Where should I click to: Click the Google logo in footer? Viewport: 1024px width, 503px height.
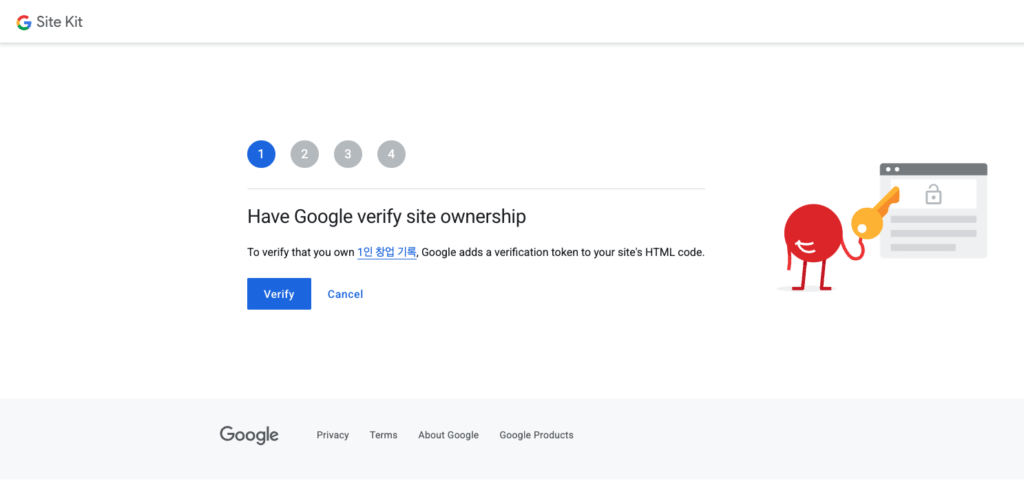coord(249,435)
